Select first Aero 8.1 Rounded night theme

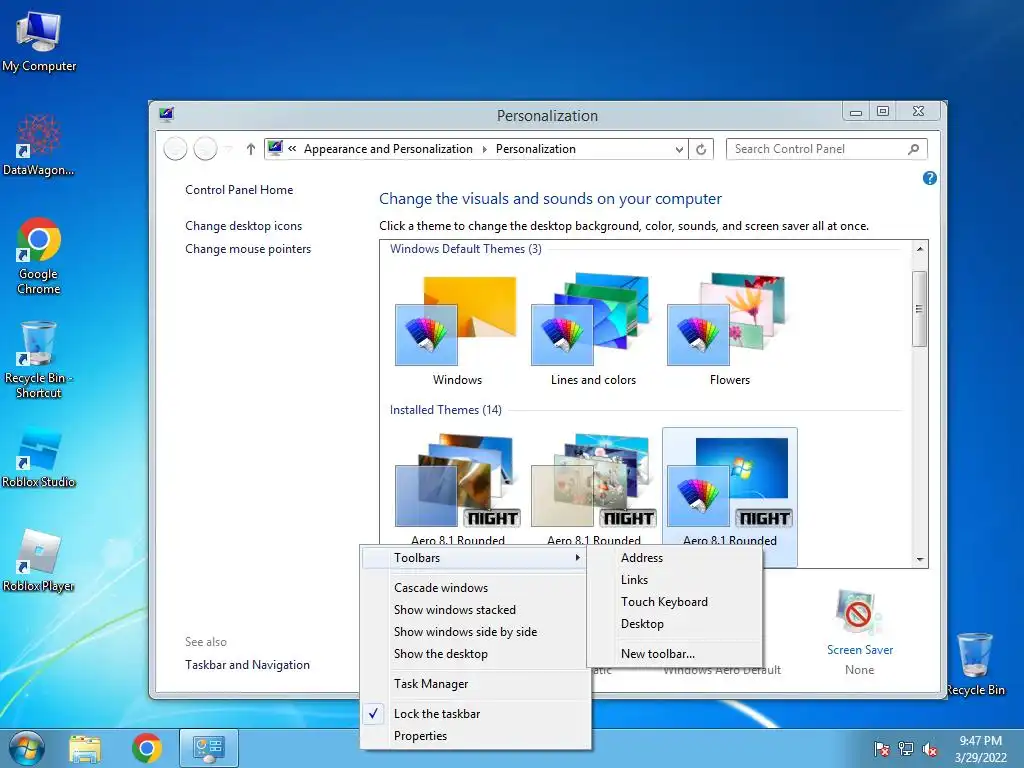point(457,490)
